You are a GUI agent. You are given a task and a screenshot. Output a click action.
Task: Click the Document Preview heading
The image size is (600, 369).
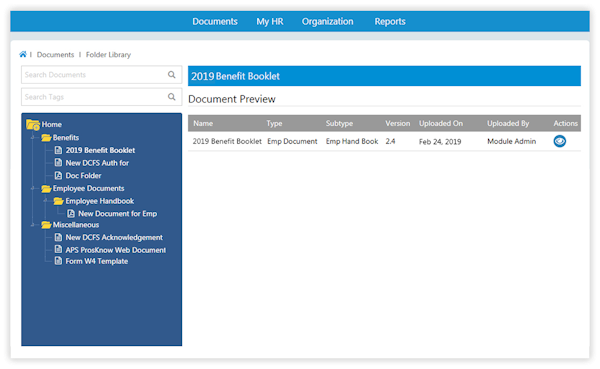(x=232, y=99)
